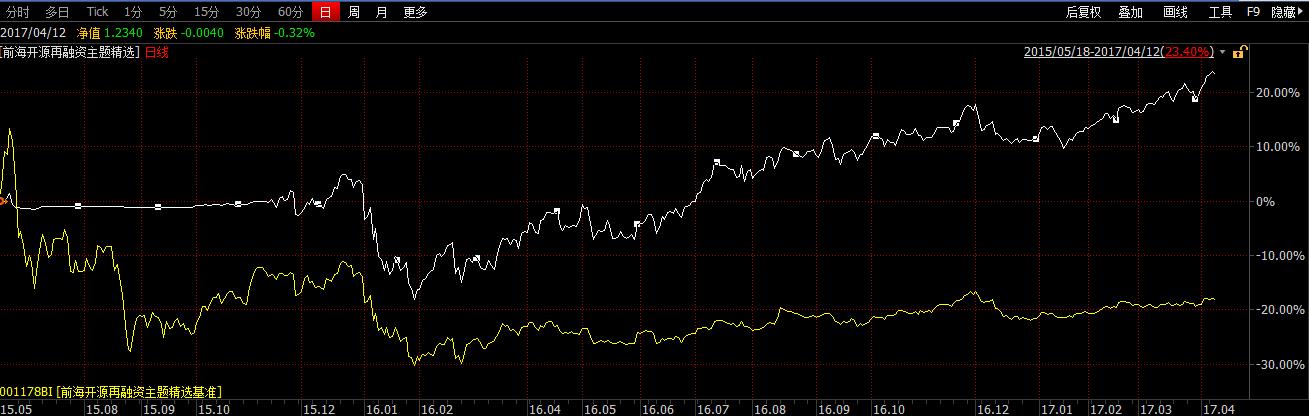Click the unlock padlock icon
The image size is (1309, 416).
coord(1239,52)
